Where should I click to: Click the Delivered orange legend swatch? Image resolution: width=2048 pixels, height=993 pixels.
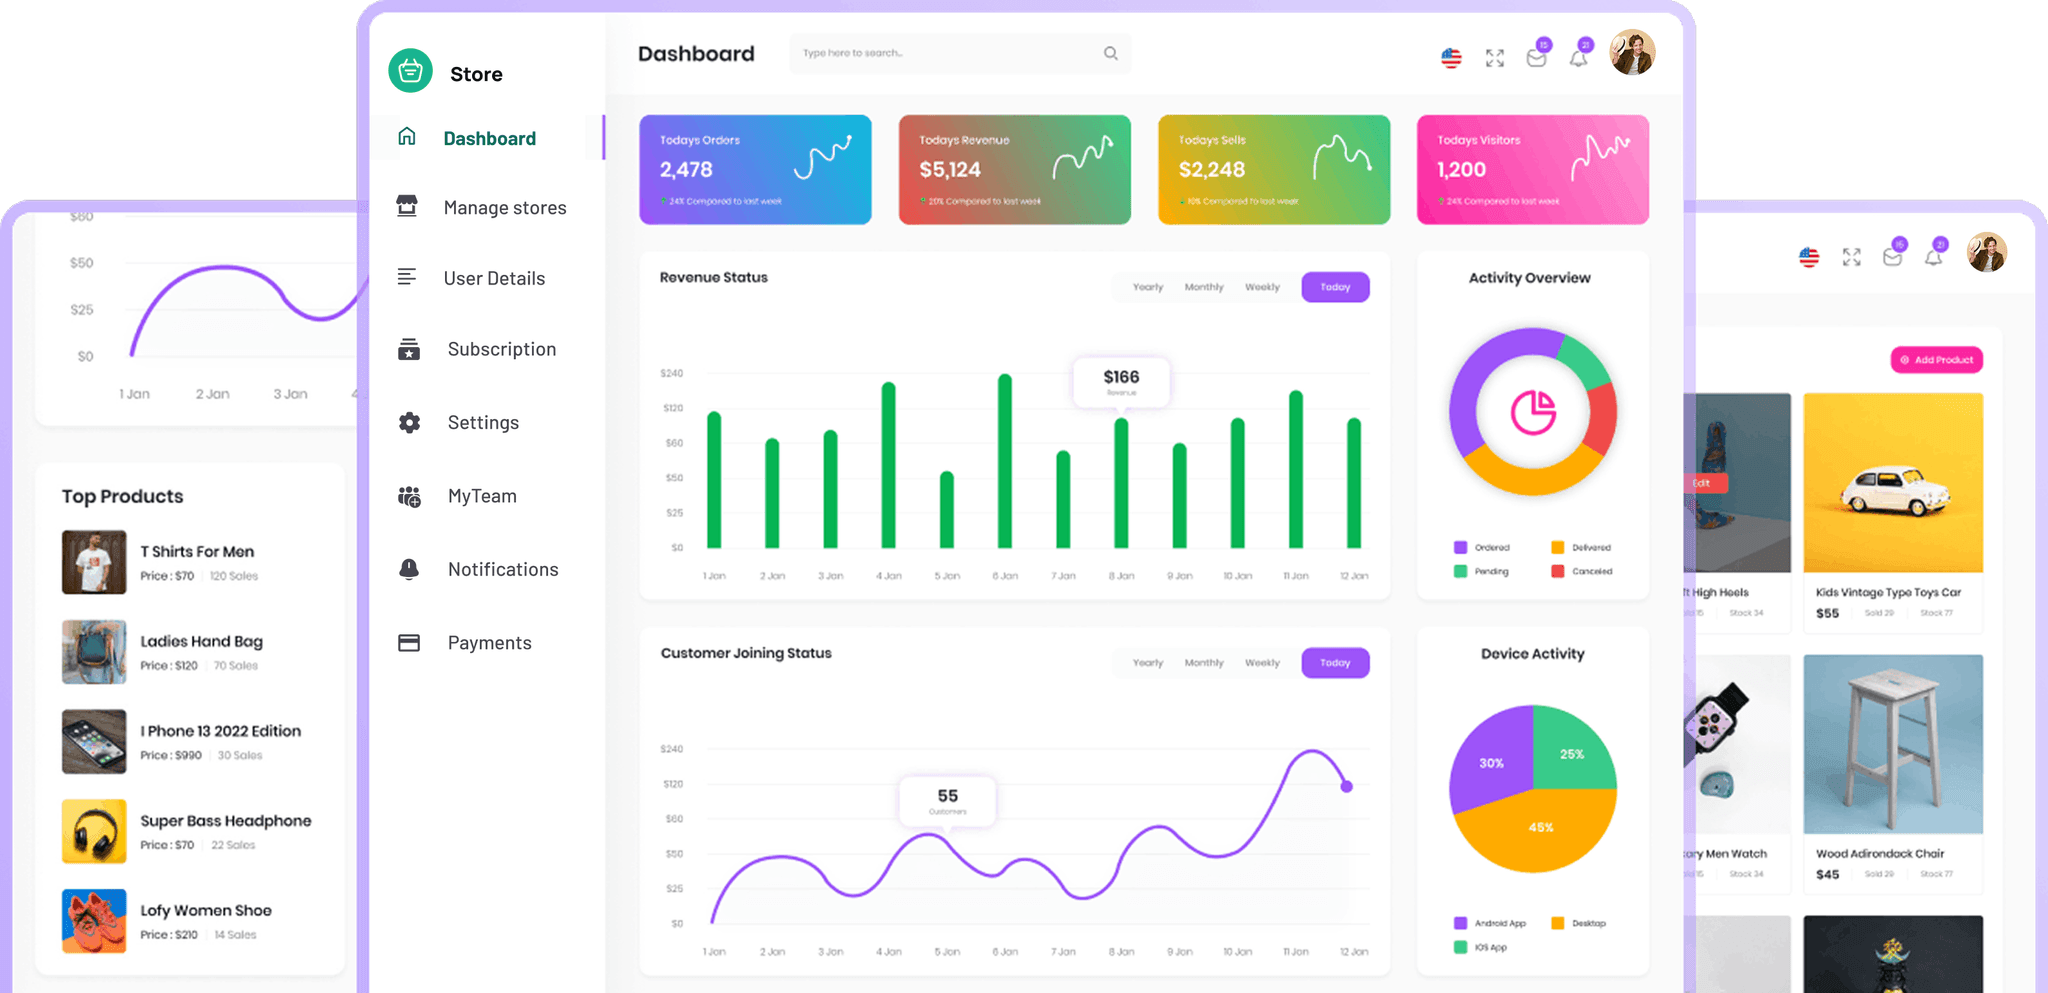tap(1557, 547)
